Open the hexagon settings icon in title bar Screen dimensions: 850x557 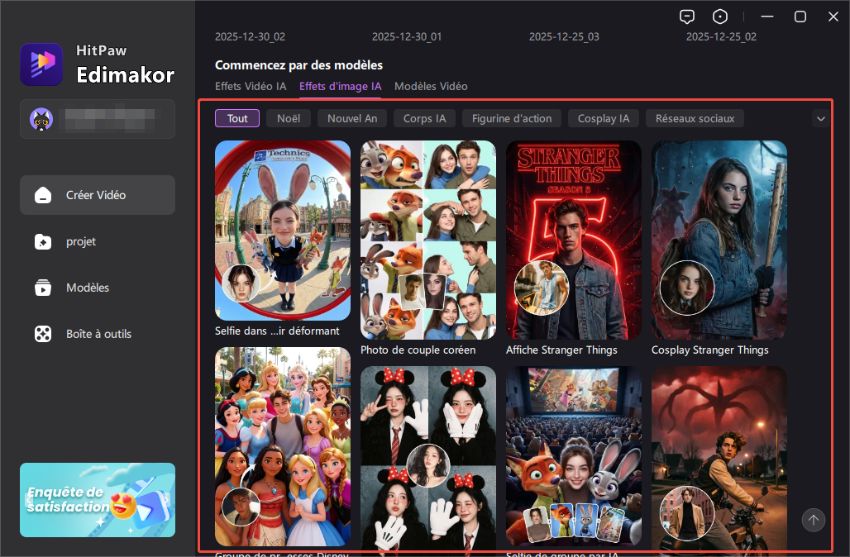720,17
